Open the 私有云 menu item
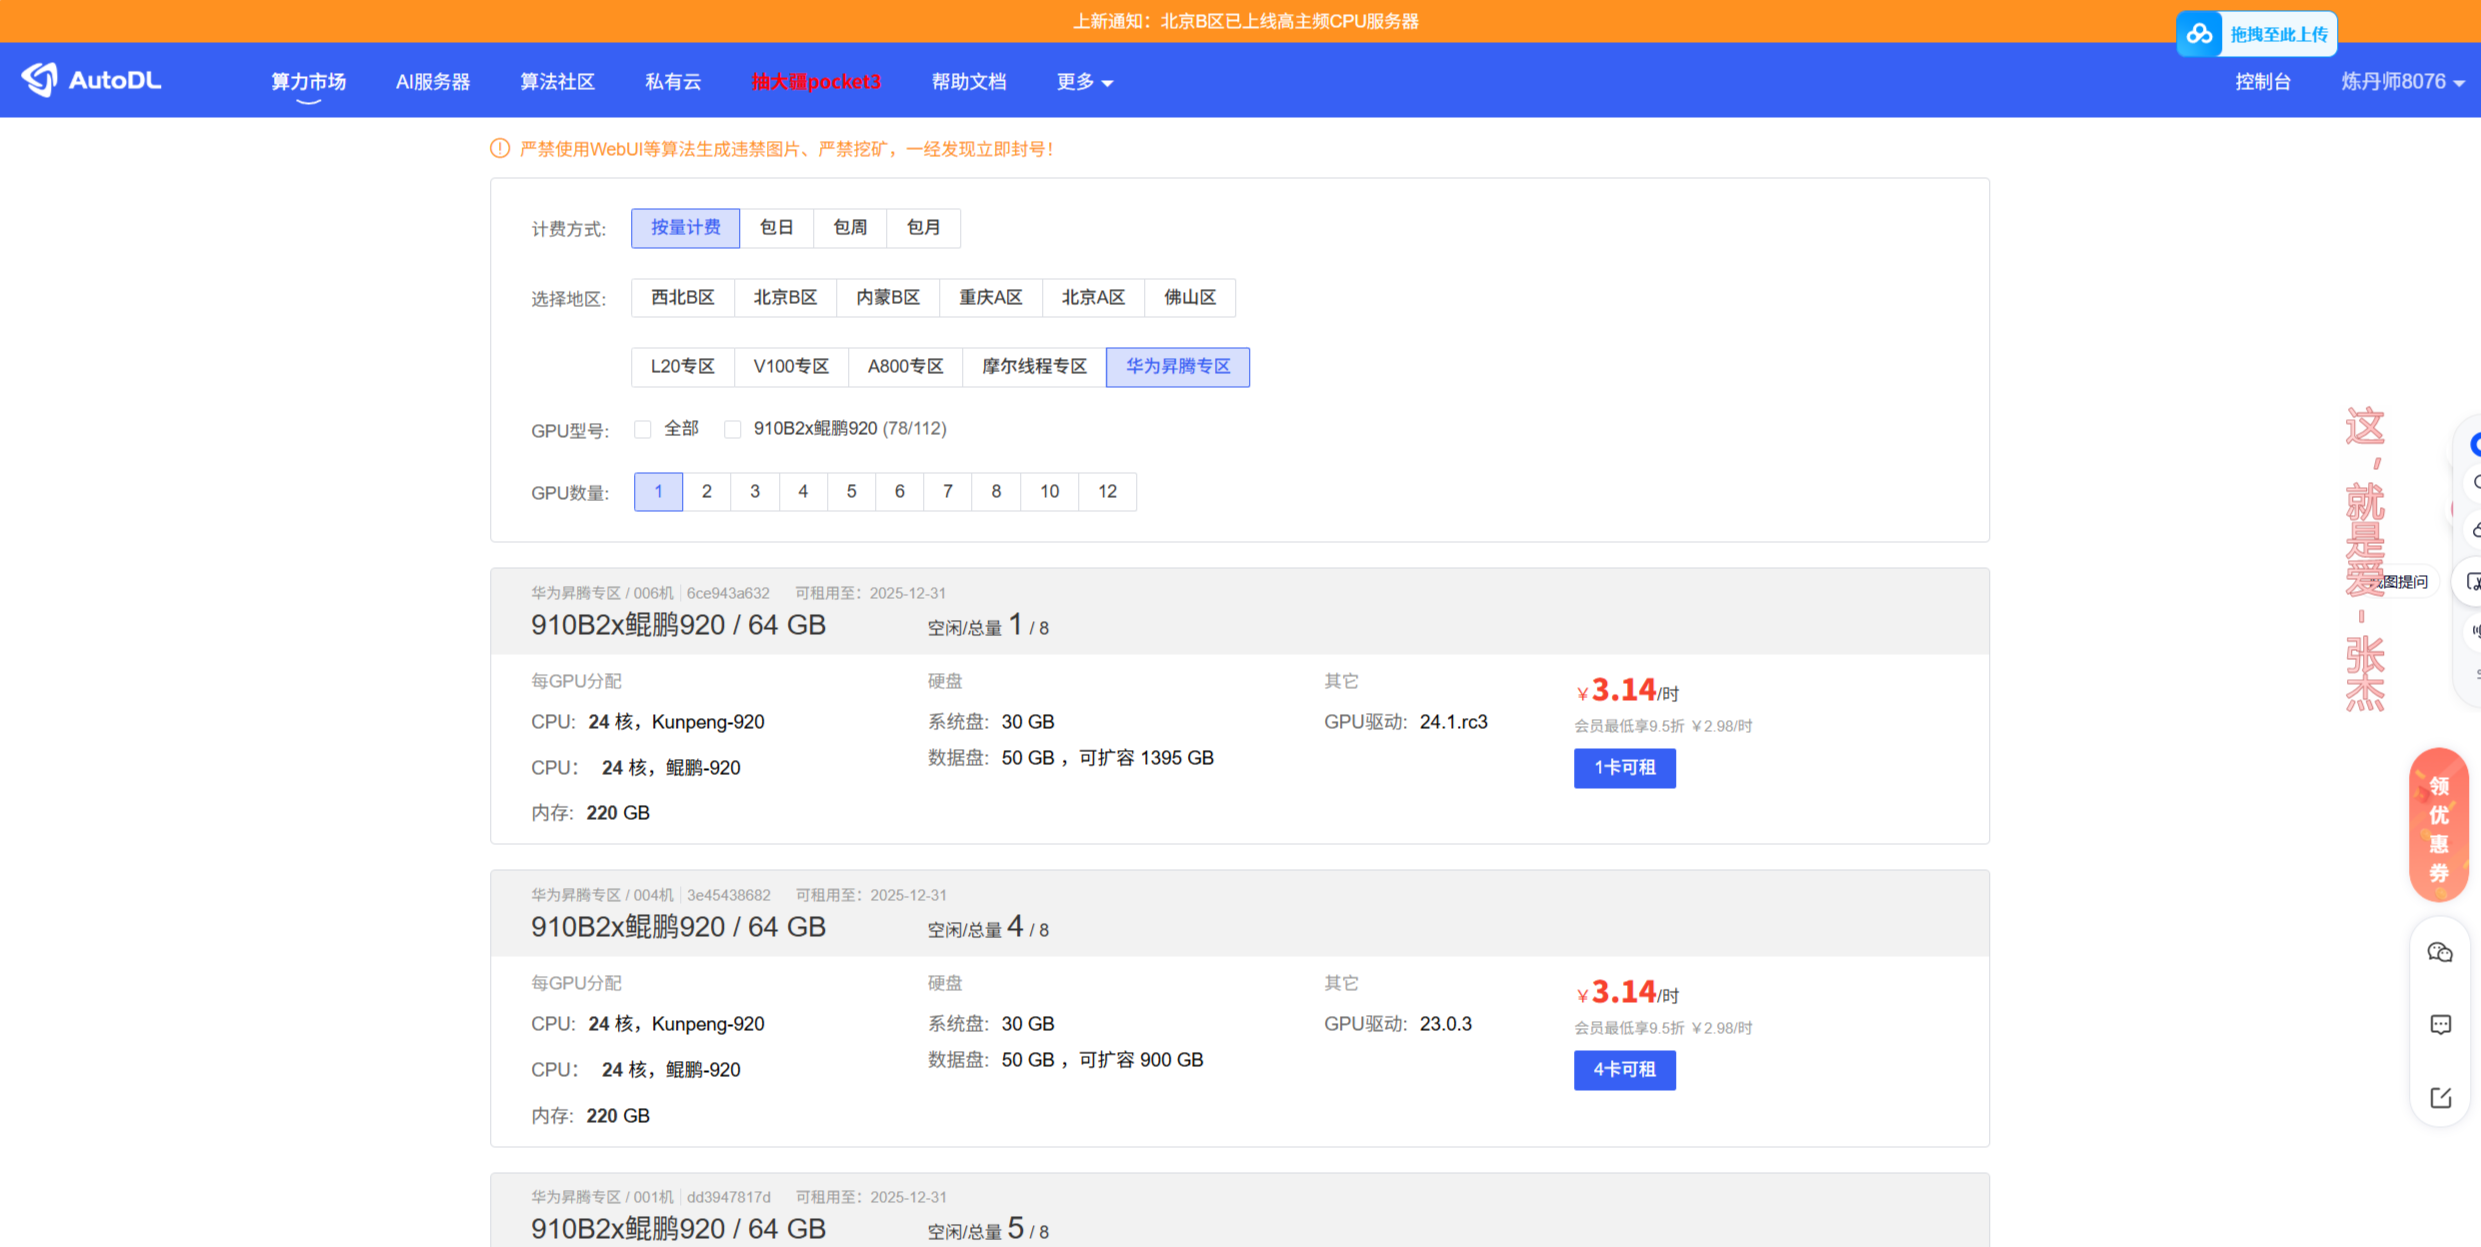Image resolution: width=2481 pixels, height=1247 pixels. coord(673,82)
